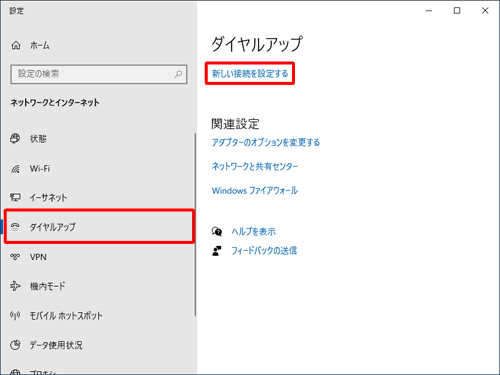Open アダプターのオプションを変更する link

click(266, 142)
